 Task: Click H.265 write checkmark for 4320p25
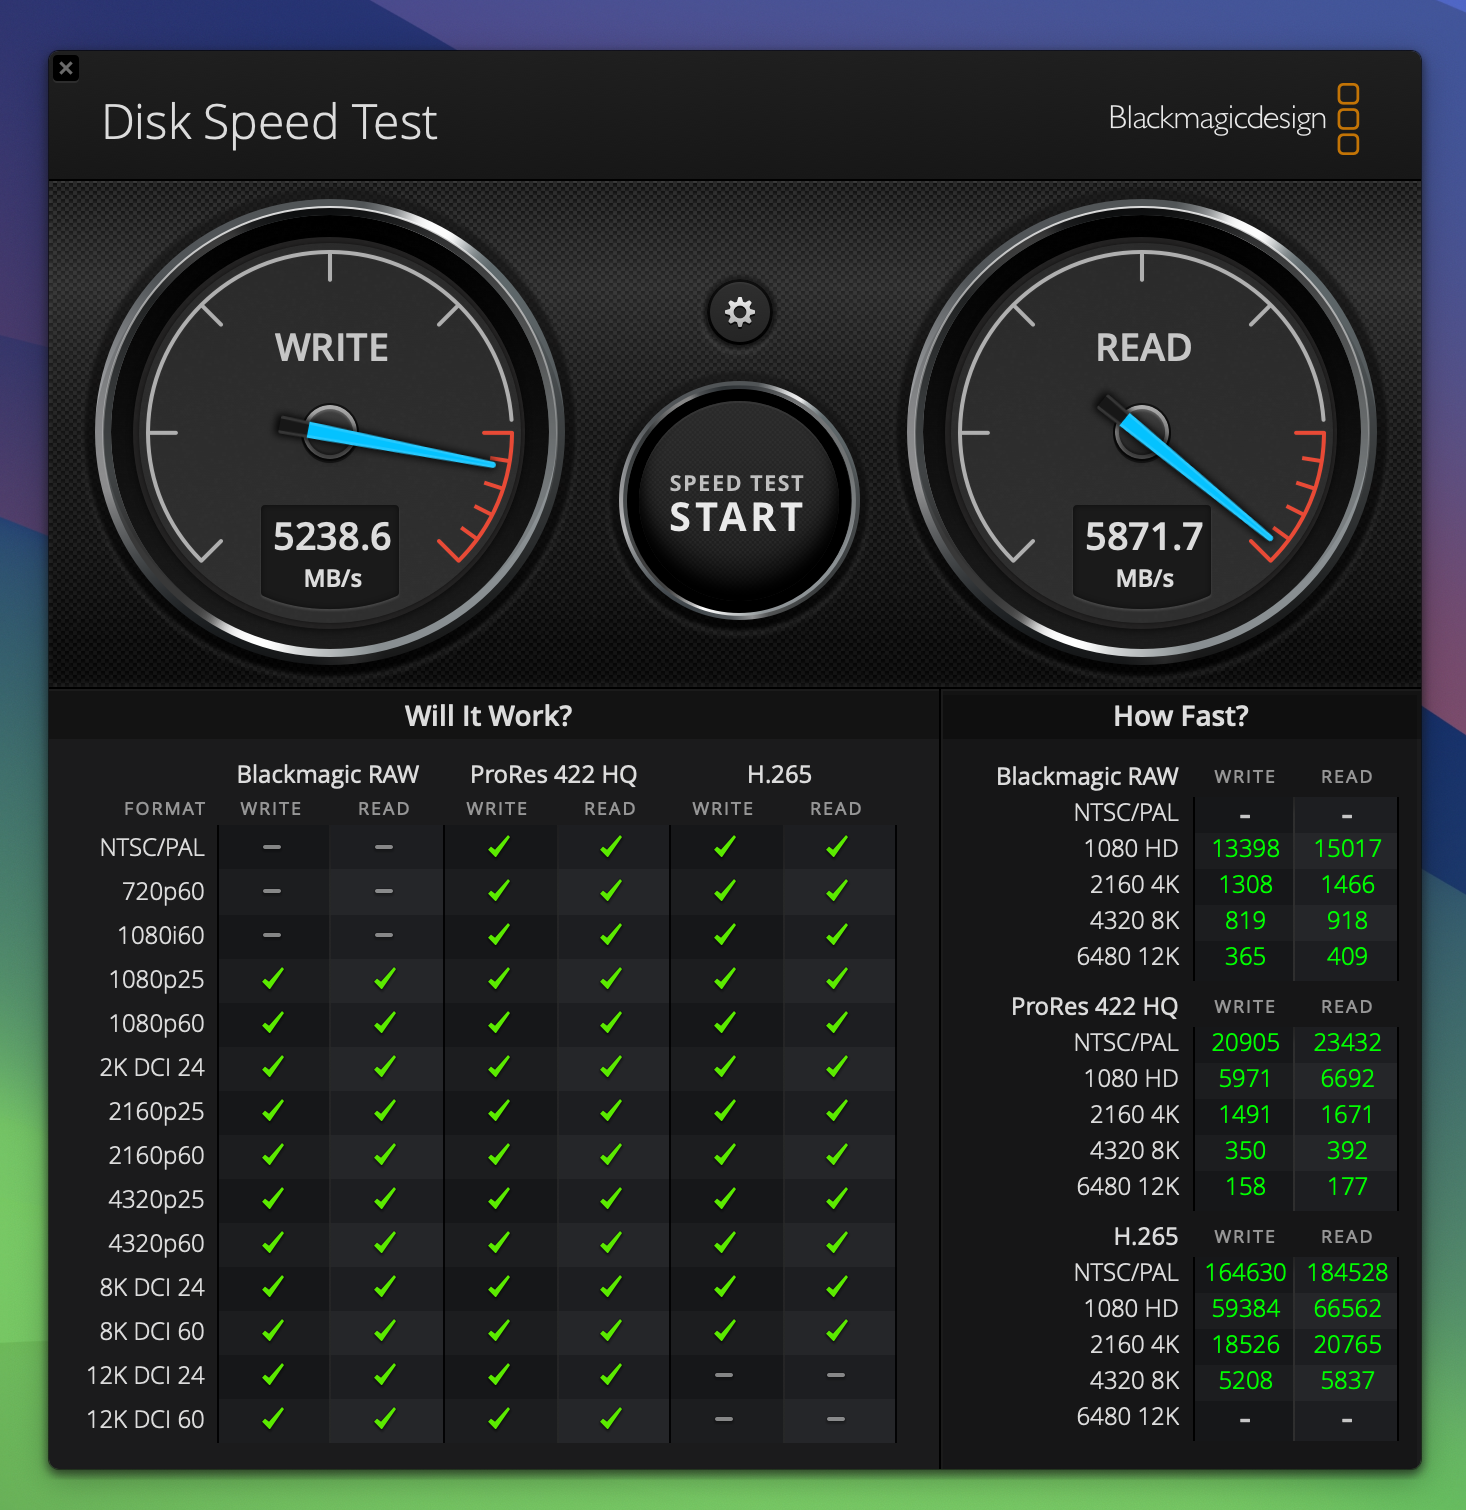724,1199
